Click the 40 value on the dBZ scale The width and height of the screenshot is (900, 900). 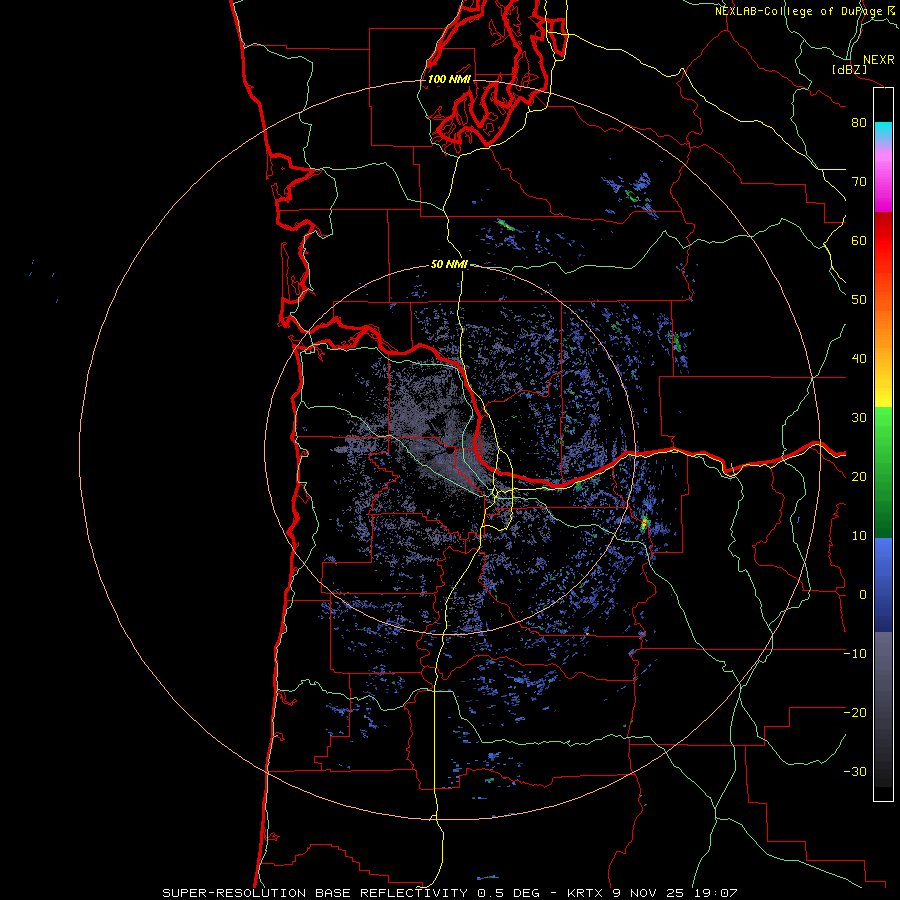[859, 359]
